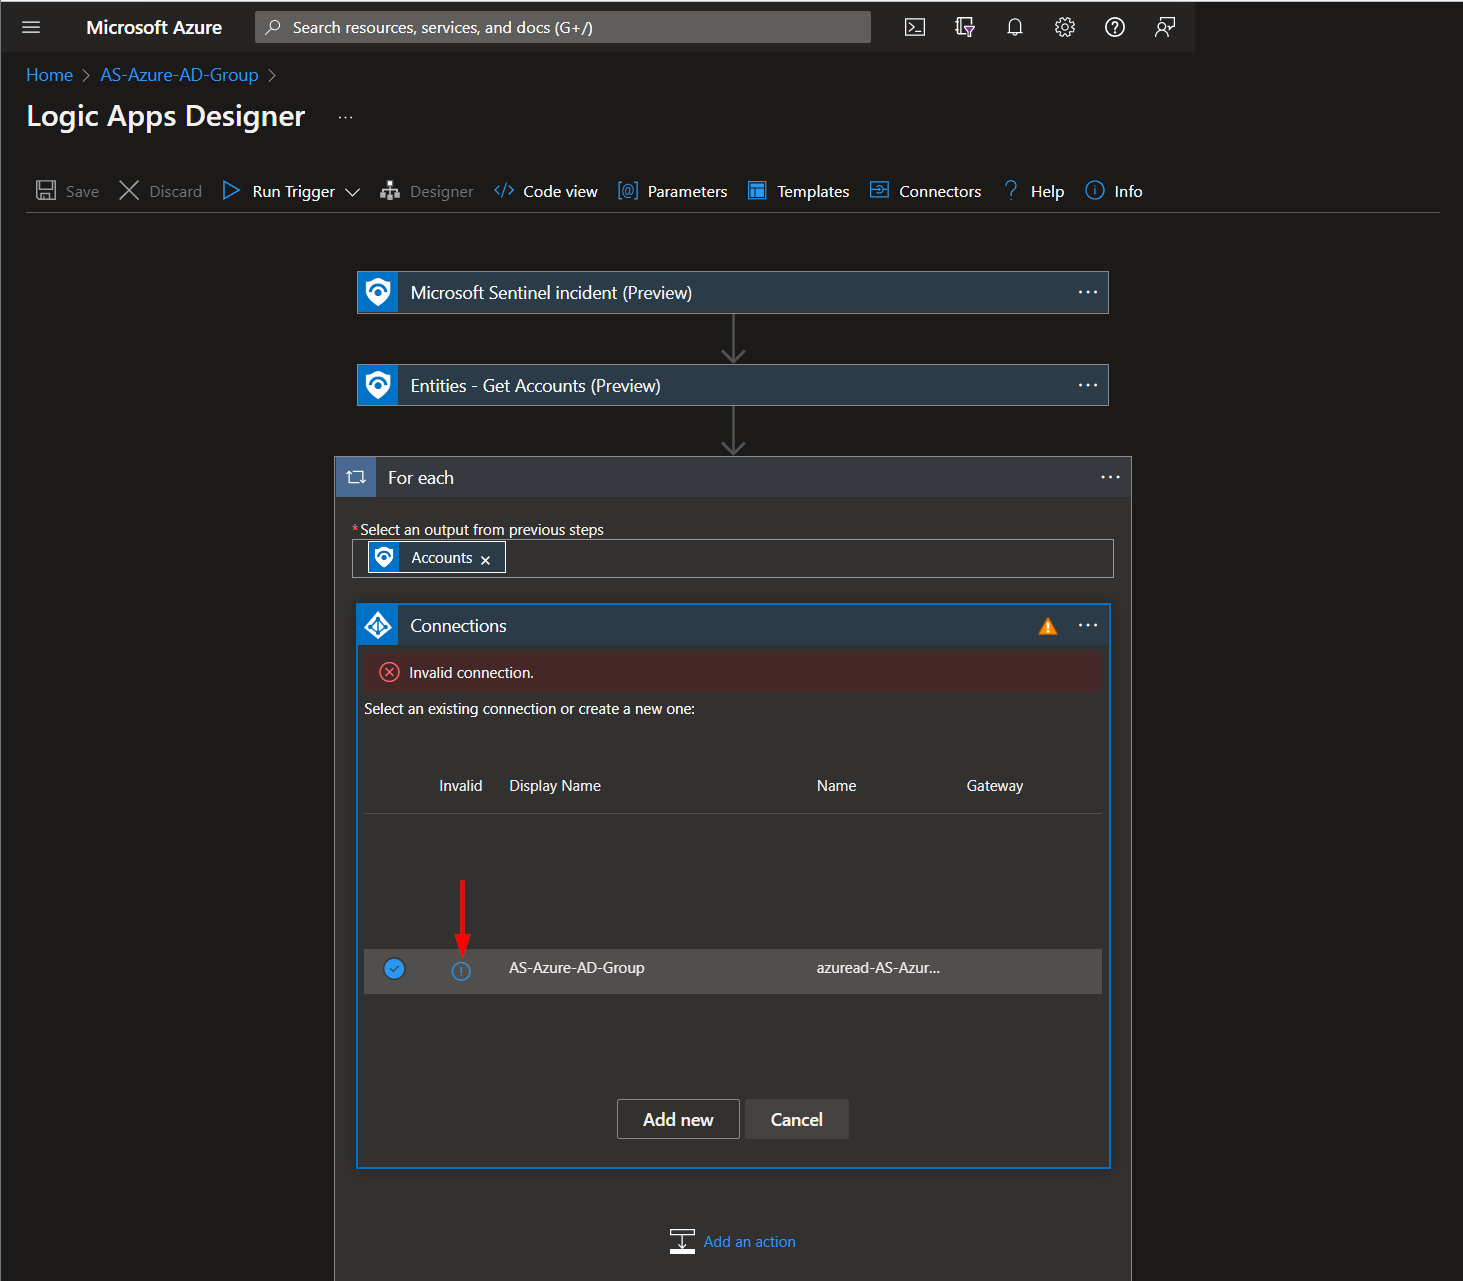
Task: Click Microsoft Azure portal title
Action: (x=154, y=27)
